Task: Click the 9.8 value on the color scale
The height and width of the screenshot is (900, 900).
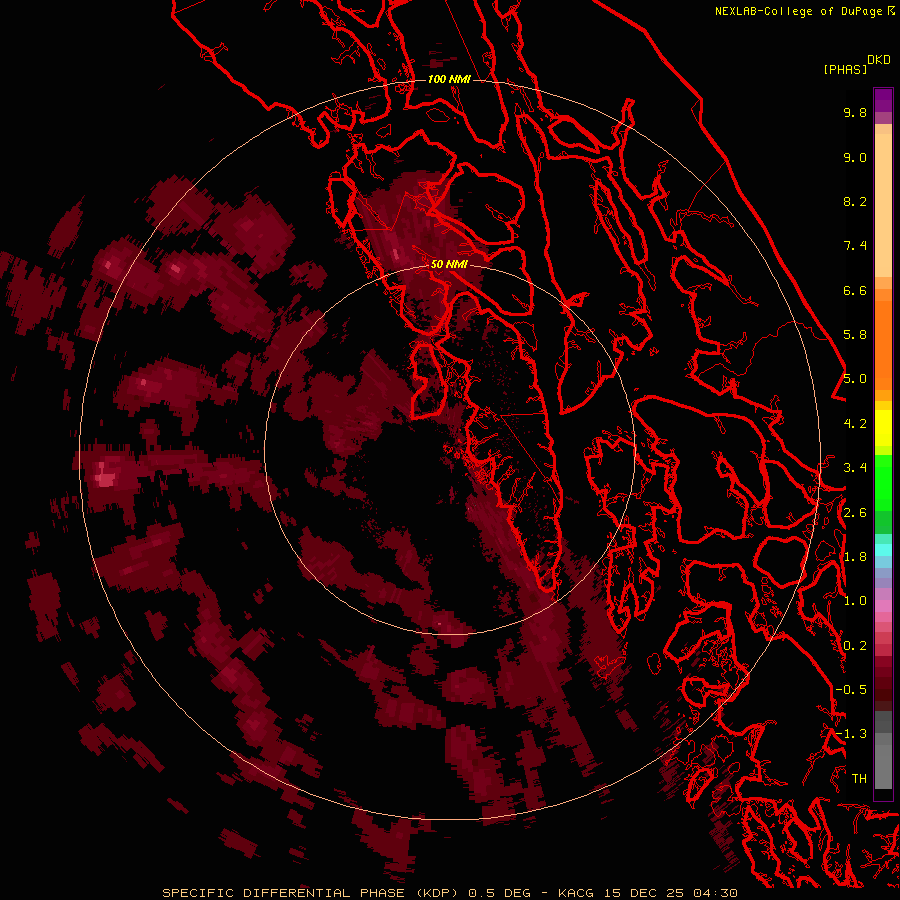Action: click(855, 112)
